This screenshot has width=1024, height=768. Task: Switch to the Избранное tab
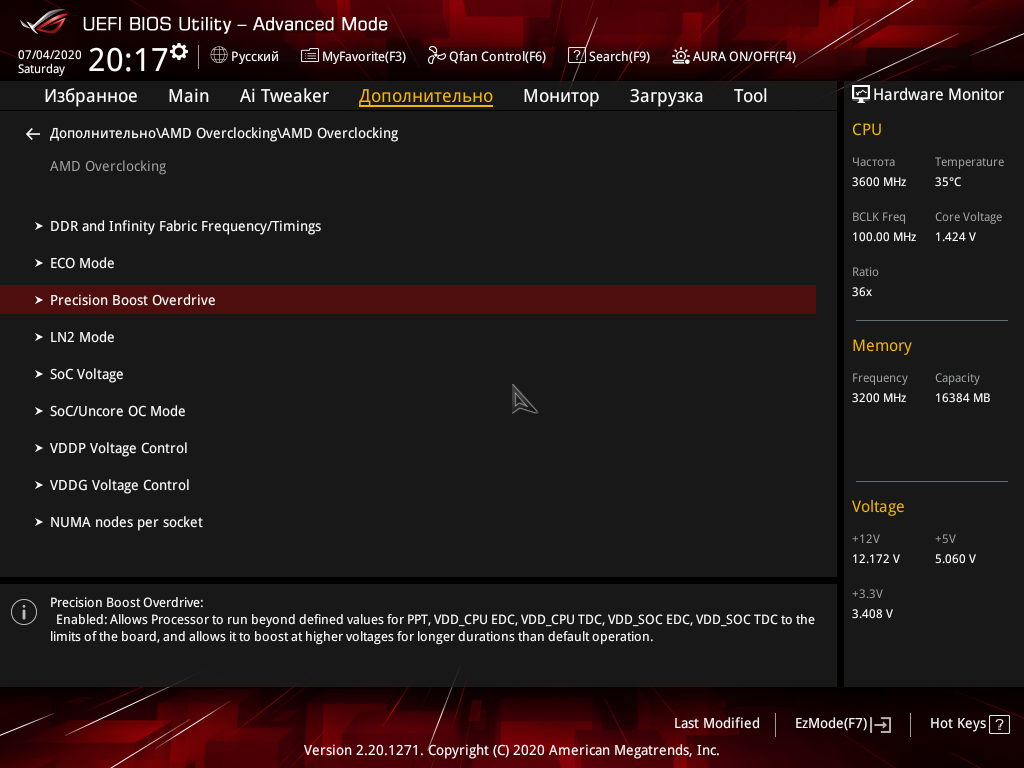(x=91, y=96)
